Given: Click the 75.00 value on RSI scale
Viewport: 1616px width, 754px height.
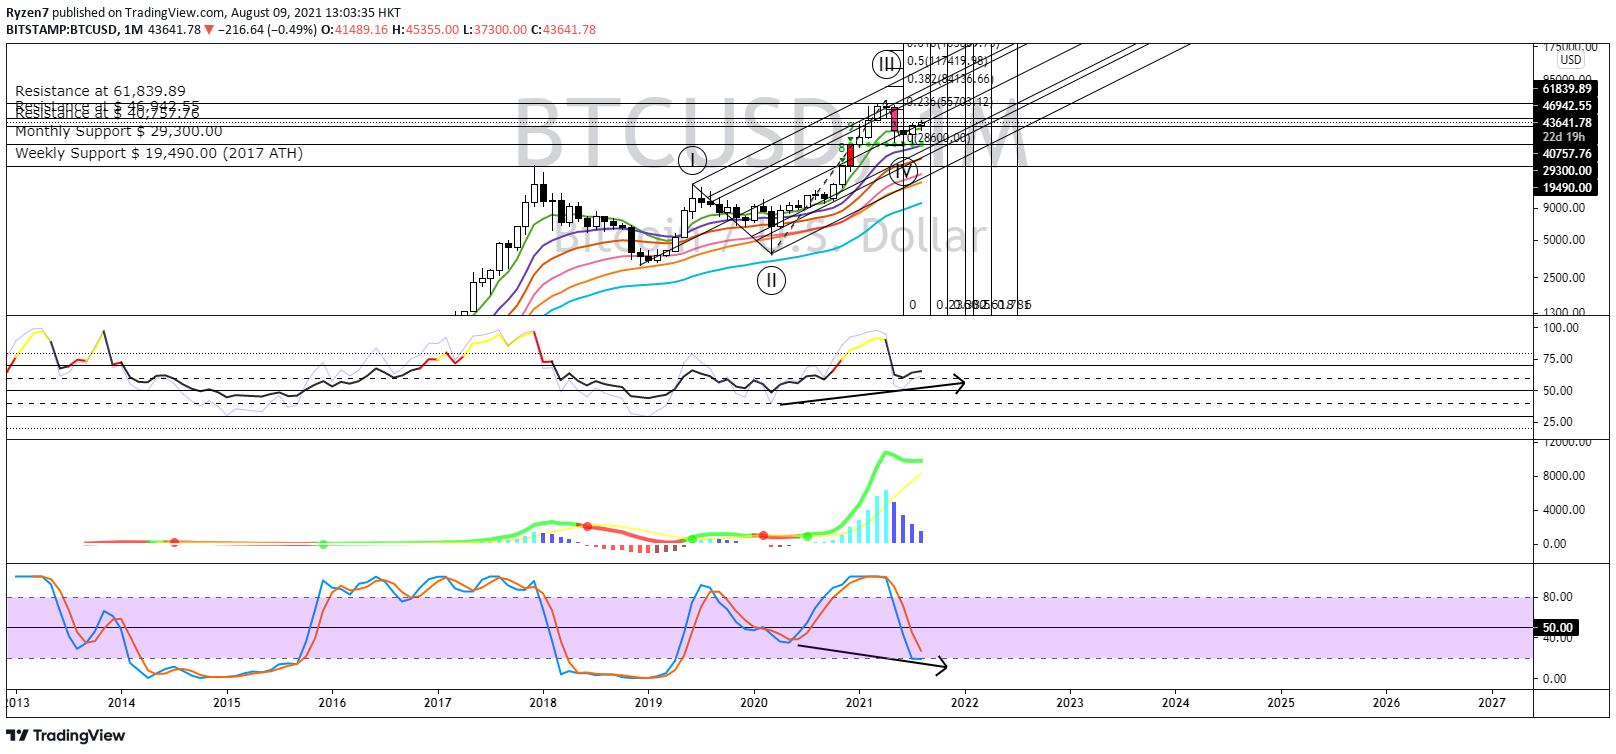Looking at the screenshot, I should point(1558,359).
